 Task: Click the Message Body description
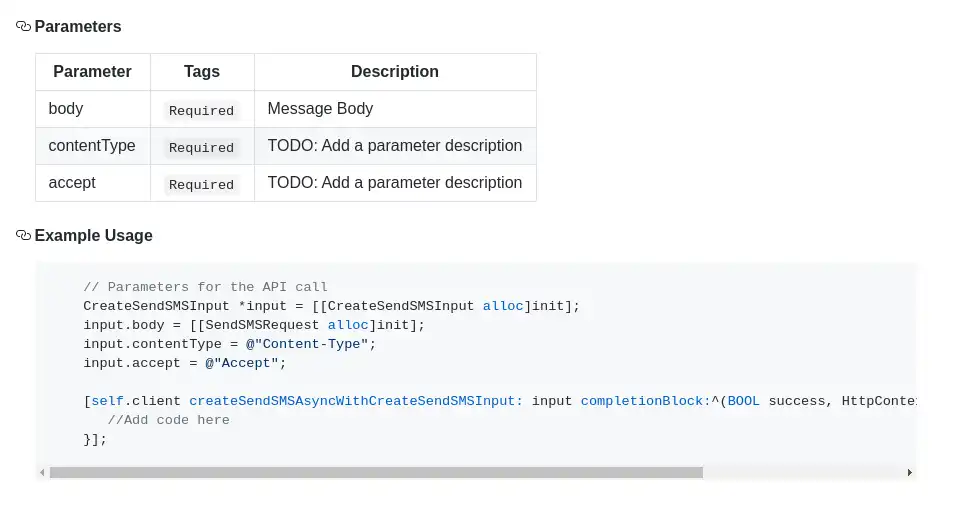(320, 109)
